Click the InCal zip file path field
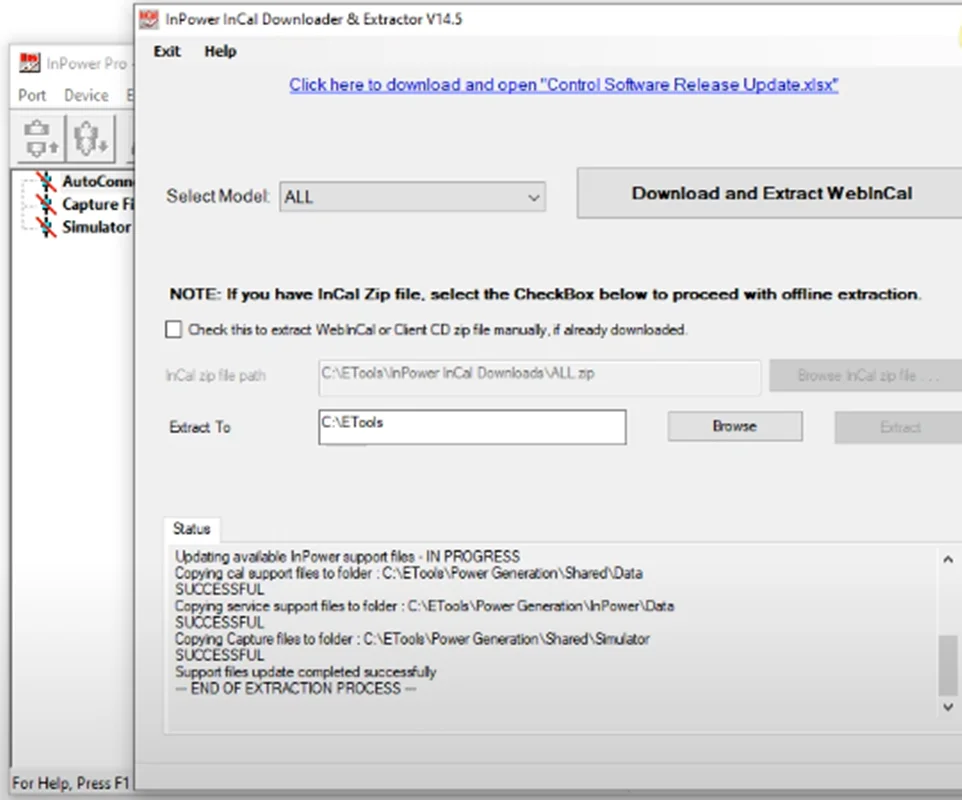The width and height of the screenshot is (962, 800). pos(540,378)
